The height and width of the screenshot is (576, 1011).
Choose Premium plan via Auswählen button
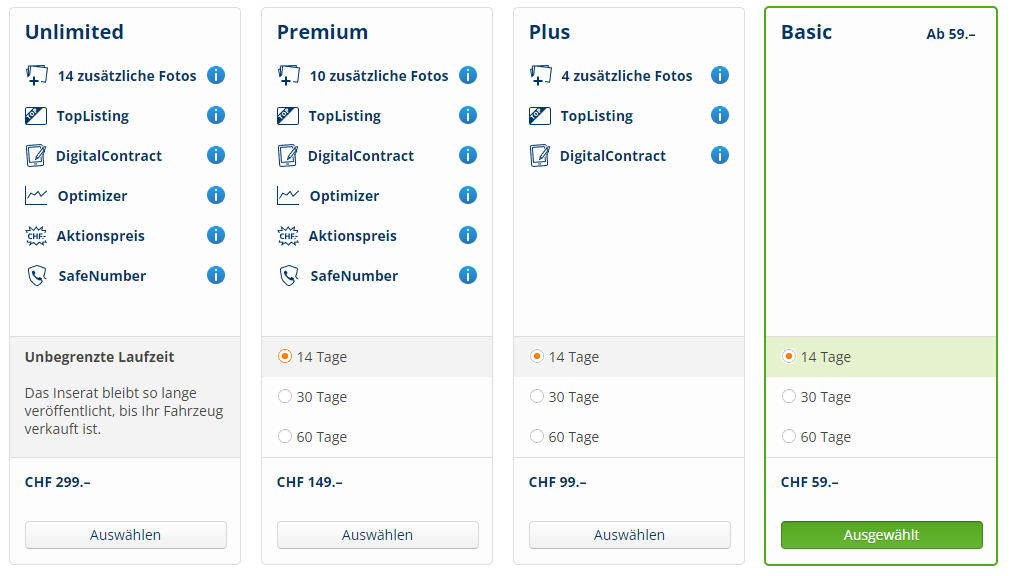(x=377, y=535)
